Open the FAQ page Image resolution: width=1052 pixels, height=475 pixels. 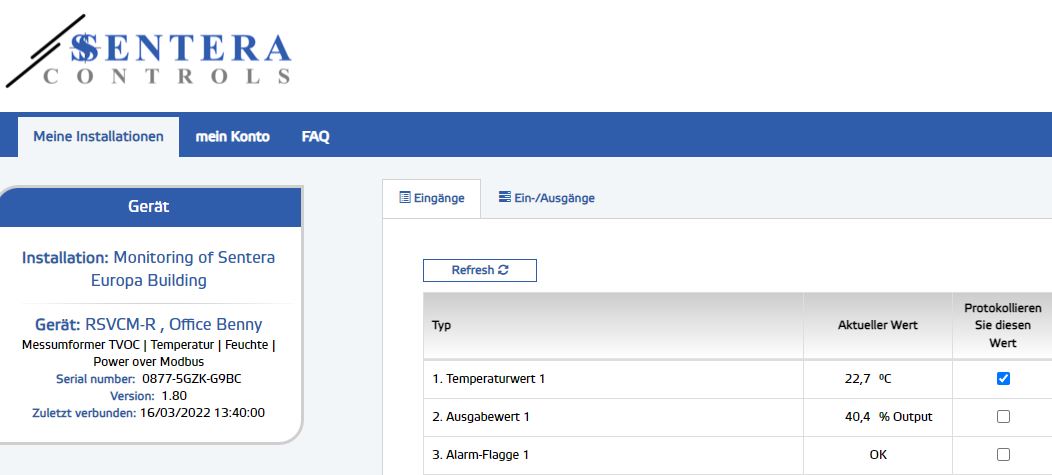pos(315,137)
